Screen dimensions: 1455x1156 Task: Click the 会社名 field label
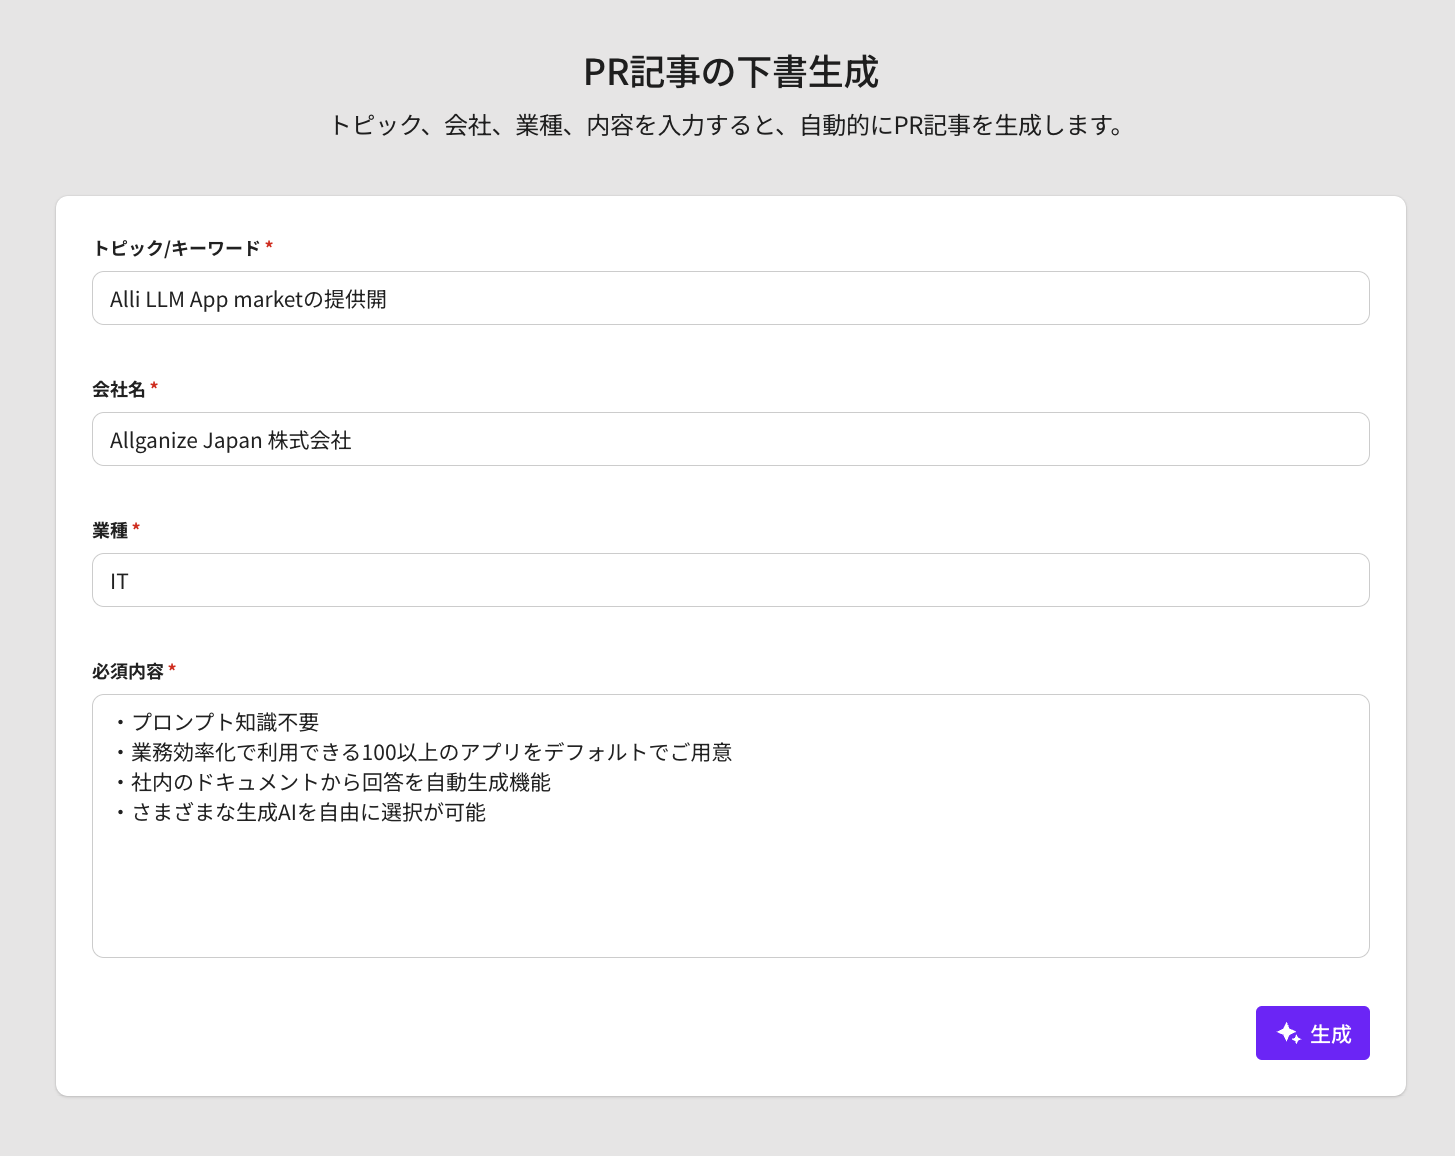pos(118,389)
